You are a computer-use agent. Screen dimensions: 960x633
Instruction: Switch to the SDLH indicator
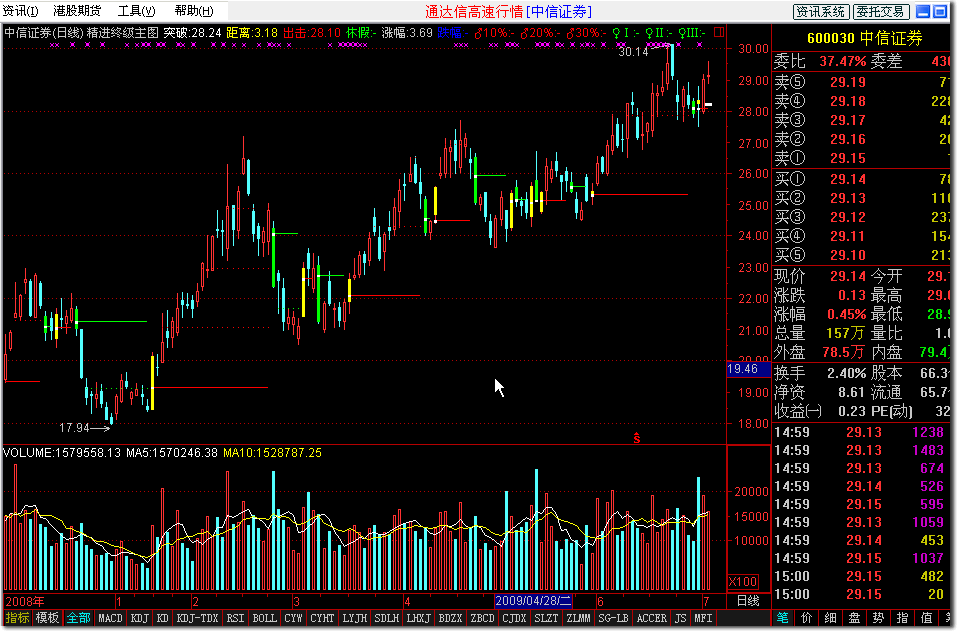(386, 618)
